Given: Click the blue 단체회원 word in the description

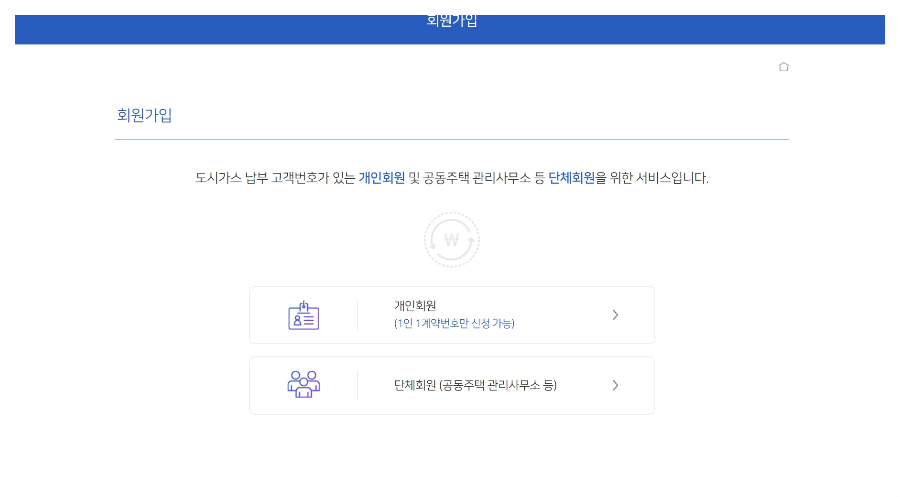Looking at the screenshot, I should (571, 178).
